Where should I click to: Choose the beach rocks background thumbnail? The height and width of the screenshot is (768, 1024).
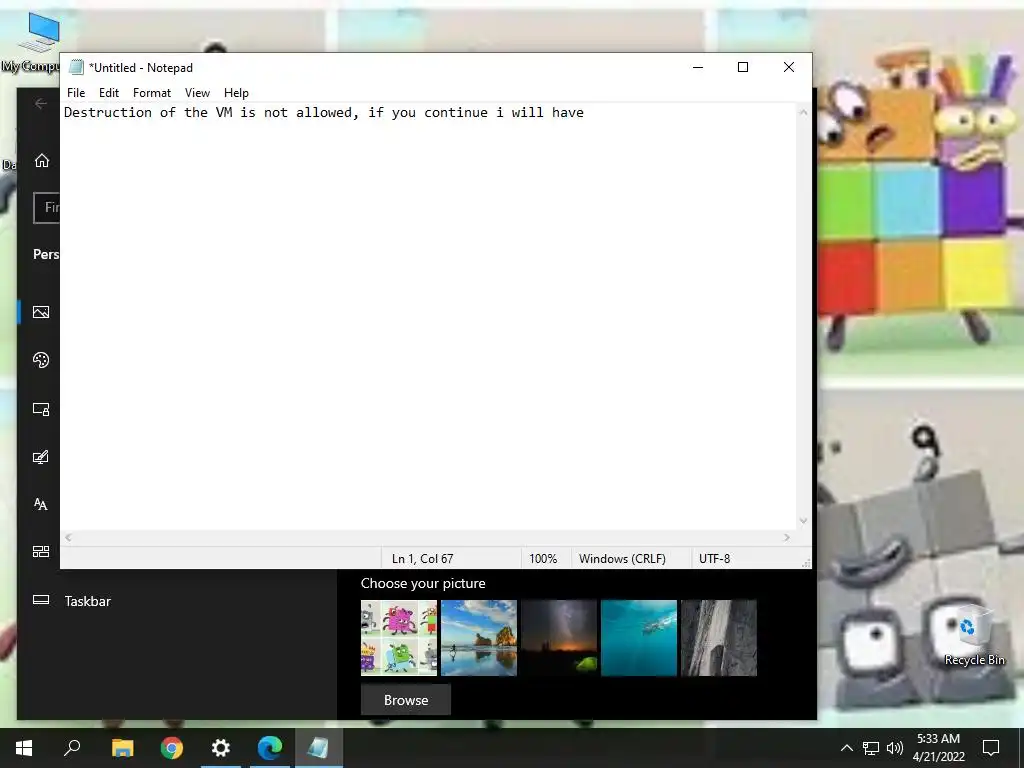pyautogui.click(x=479, y=638)
